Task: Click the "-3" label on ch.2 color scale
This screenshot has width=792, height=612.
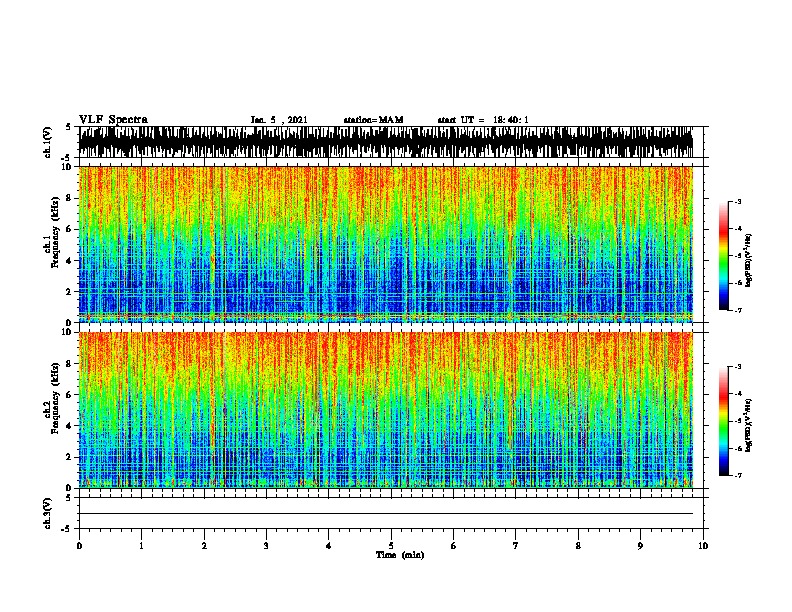Action: 738,367
